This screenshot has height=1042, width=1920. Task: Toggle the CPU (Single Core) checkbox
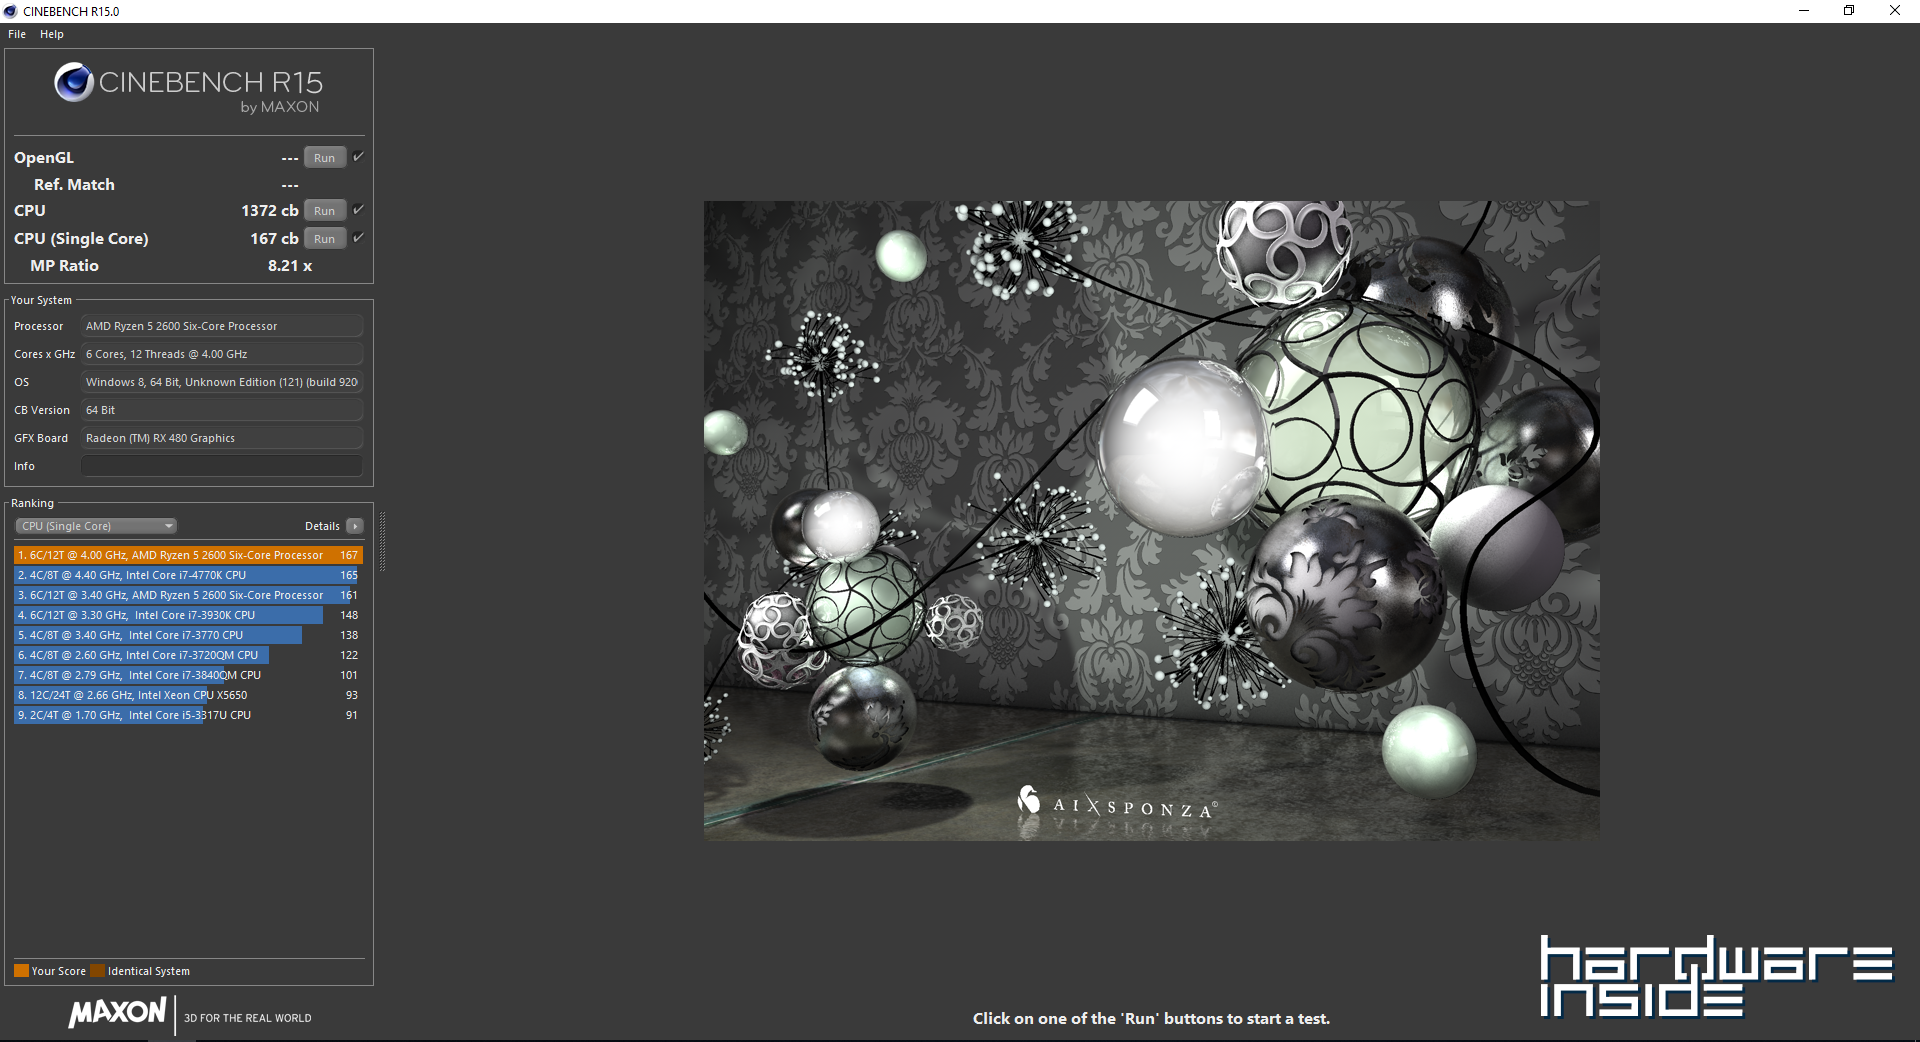[358, 238]
